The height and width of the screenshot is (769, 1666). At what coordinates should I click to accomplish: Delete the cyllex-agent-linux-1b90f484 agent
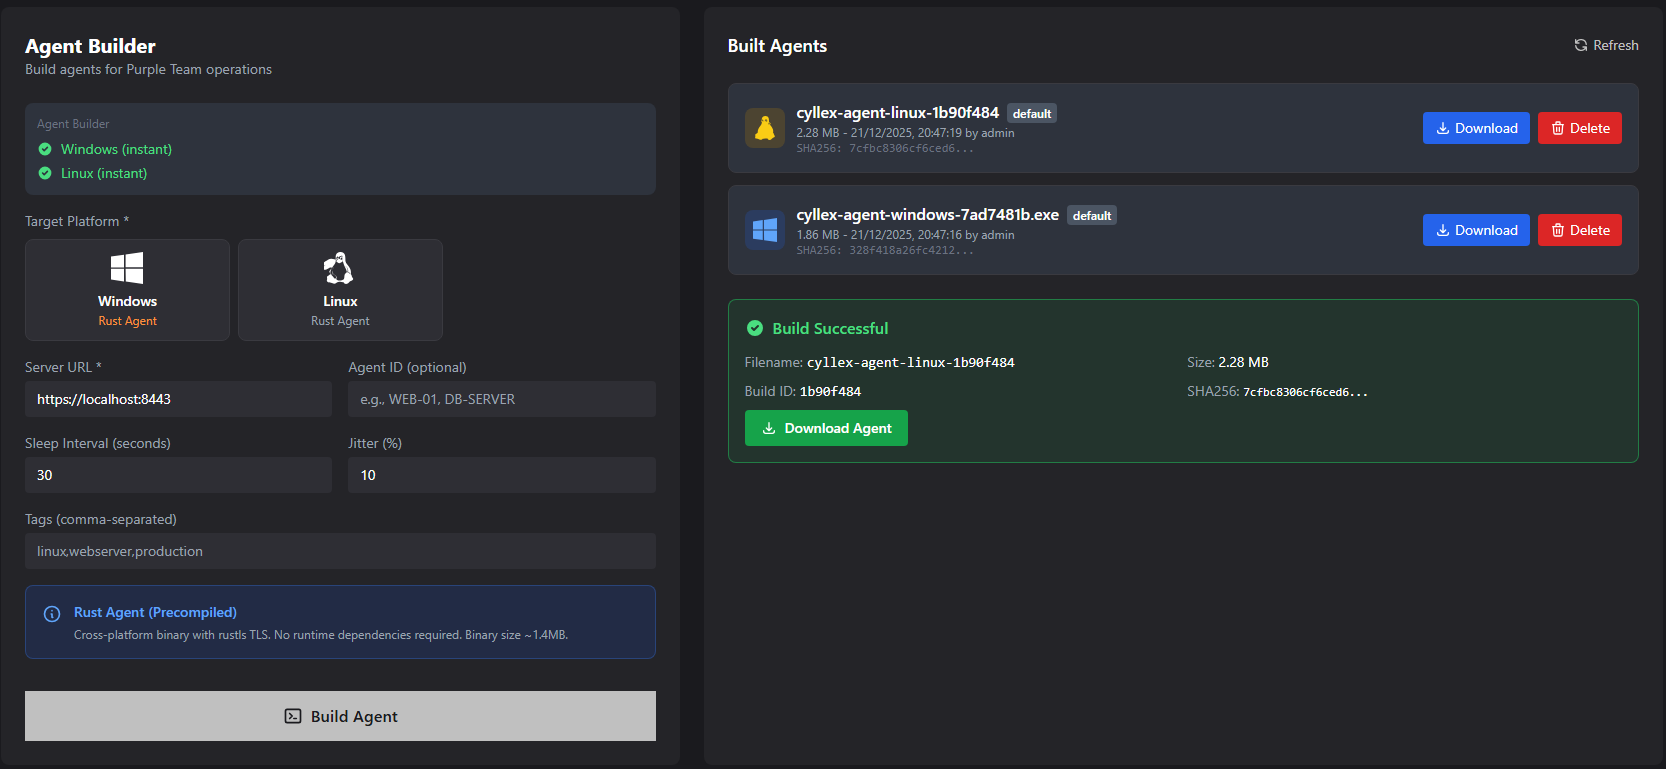1579,128
